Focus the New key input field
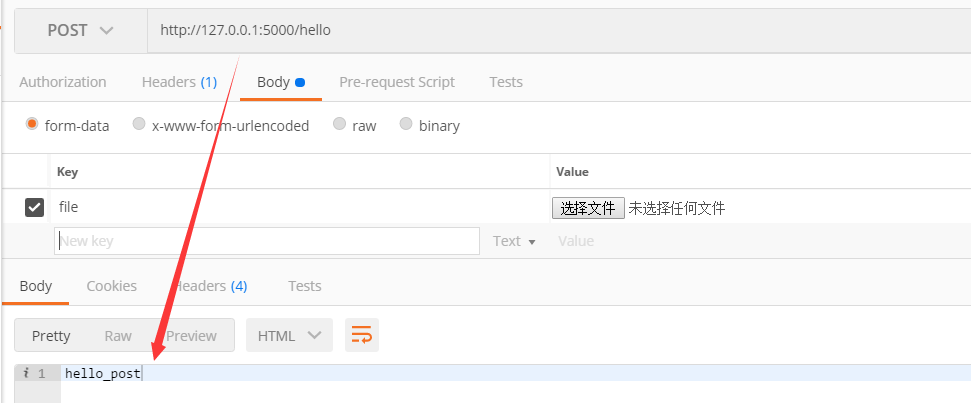 267,241
